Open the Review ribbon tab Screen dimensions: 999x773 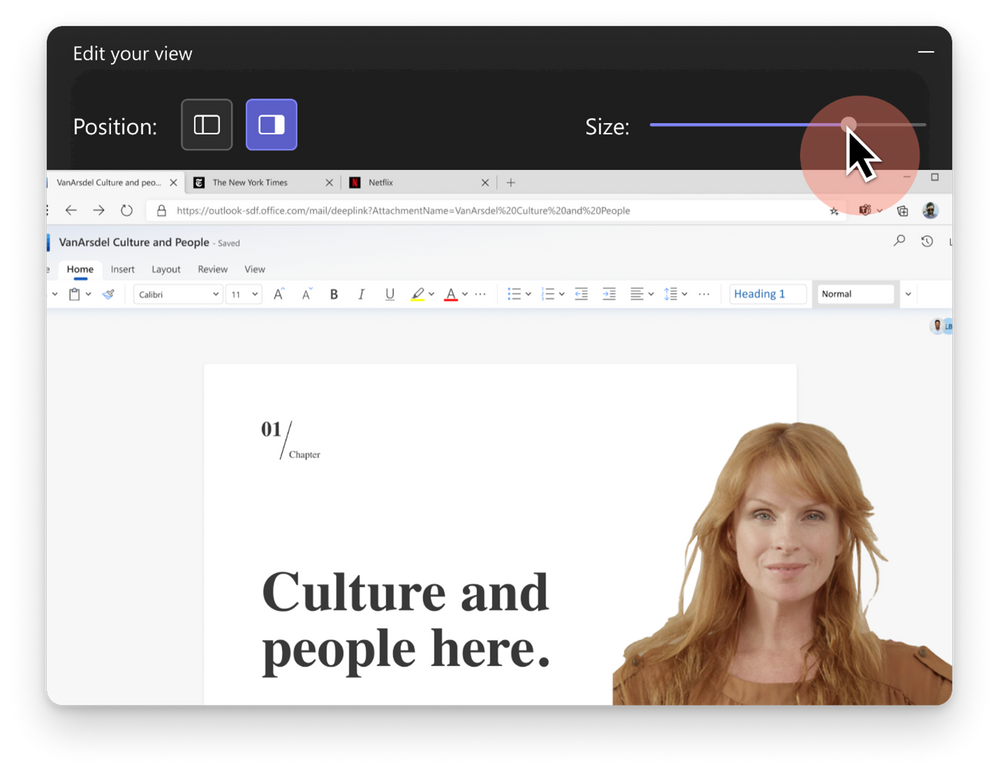click(x=212, y=270)
